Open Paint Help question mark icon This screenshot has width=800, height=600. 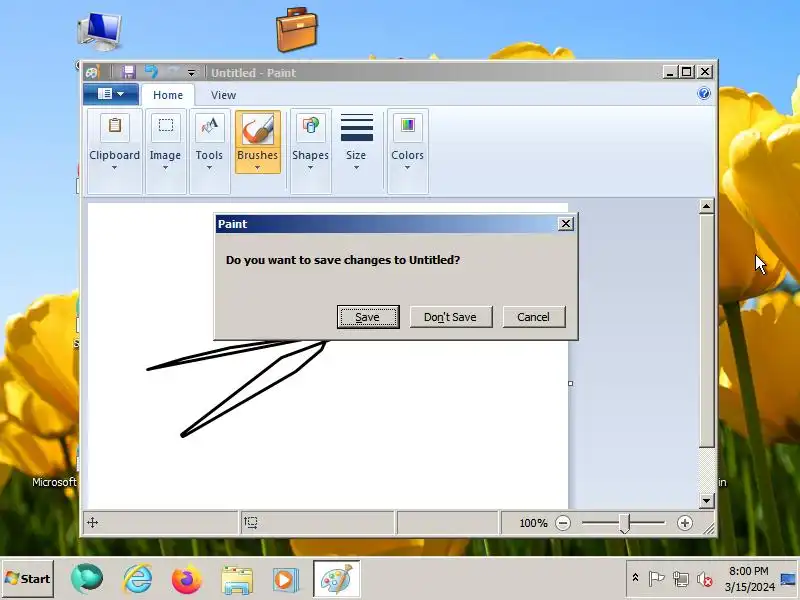[x=704, y=93]
